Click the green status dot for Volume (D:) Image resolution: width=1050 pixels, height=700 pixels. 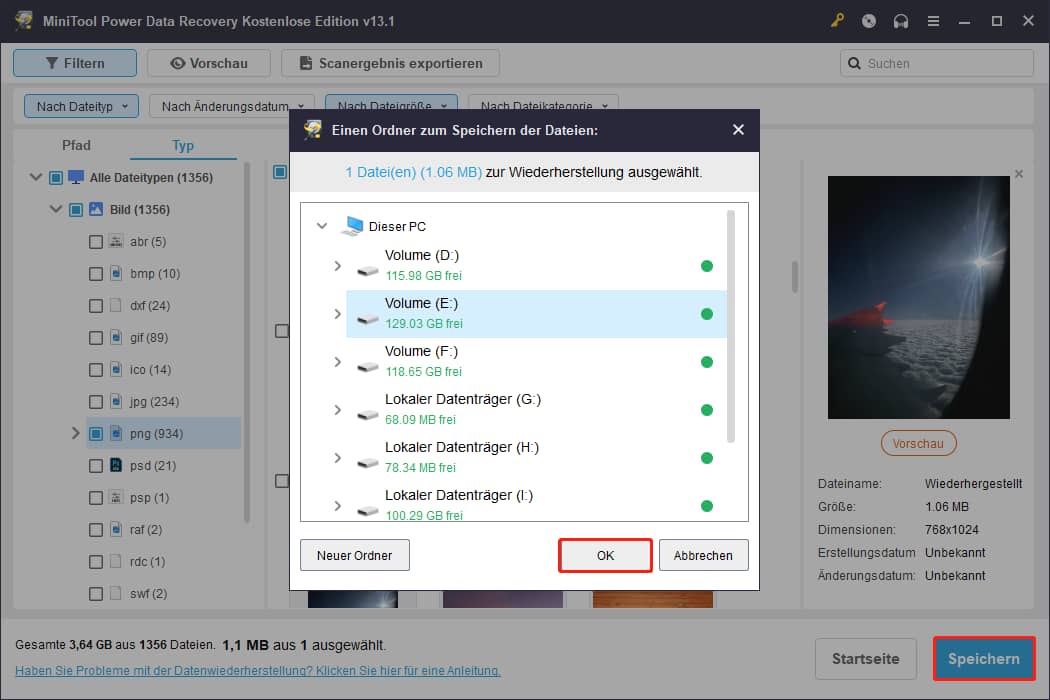click(x=706, y=266)
